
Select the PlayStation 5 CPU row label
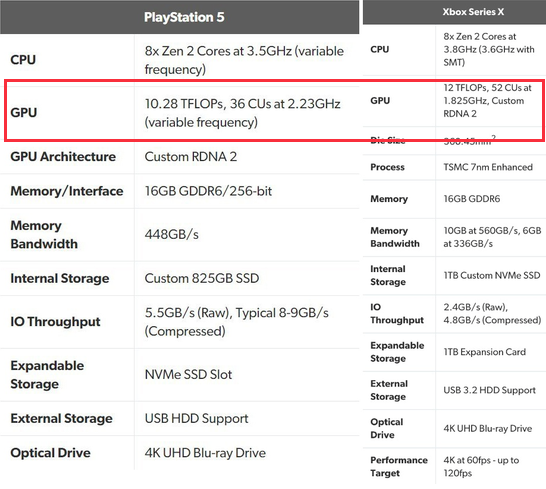pyautogui.click(x=23, y=60)
